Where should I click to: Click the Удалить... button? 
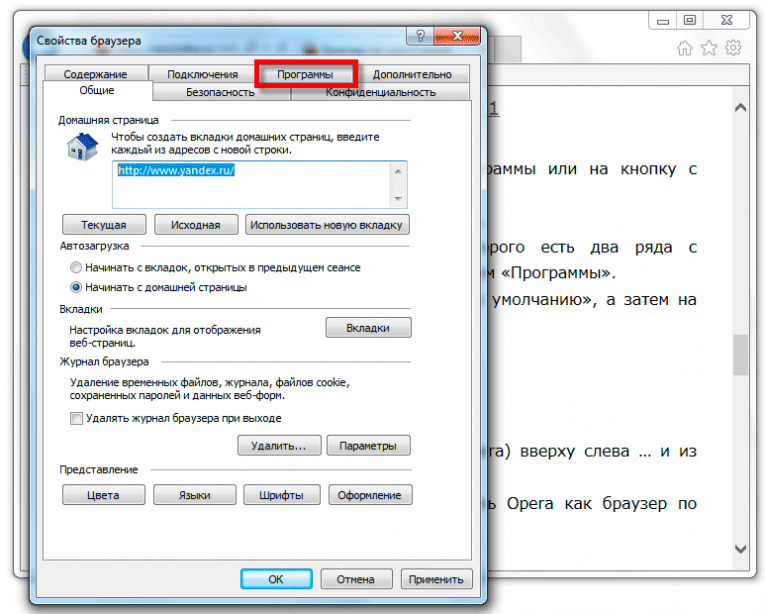(279, 446)
